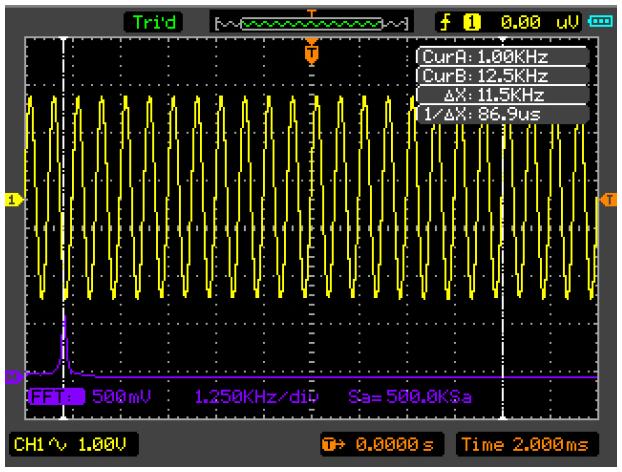Click the purple math channel ground marker
Screen dimensions: 622x472
(13, 377)
